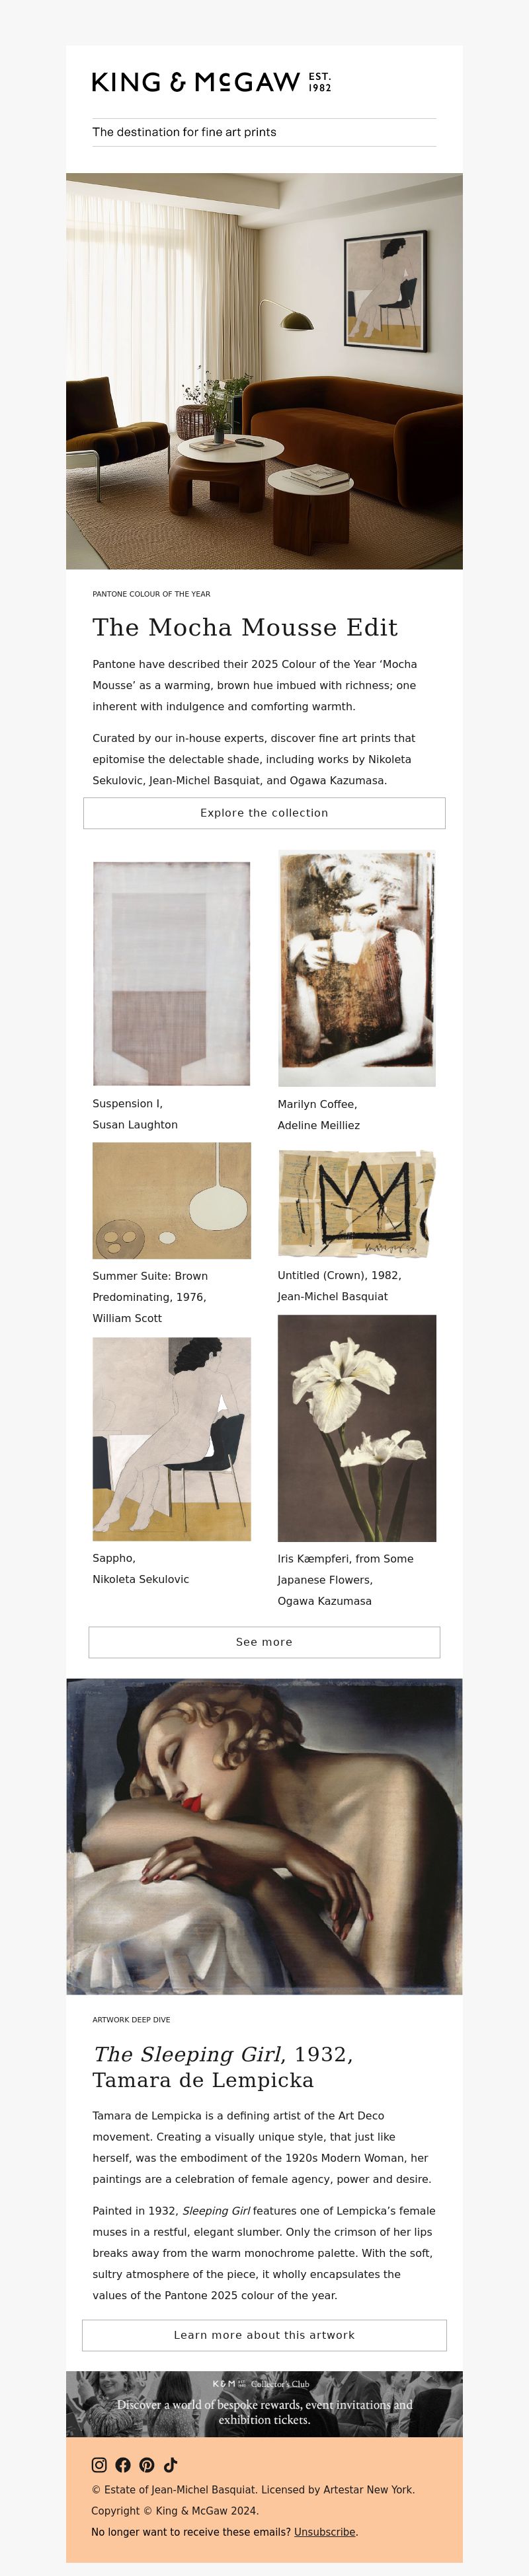The width and height of the screenshot is (529, 2576).
Task: Click The Sleeping Girl painting image
Action: [x=264, y=1836]
